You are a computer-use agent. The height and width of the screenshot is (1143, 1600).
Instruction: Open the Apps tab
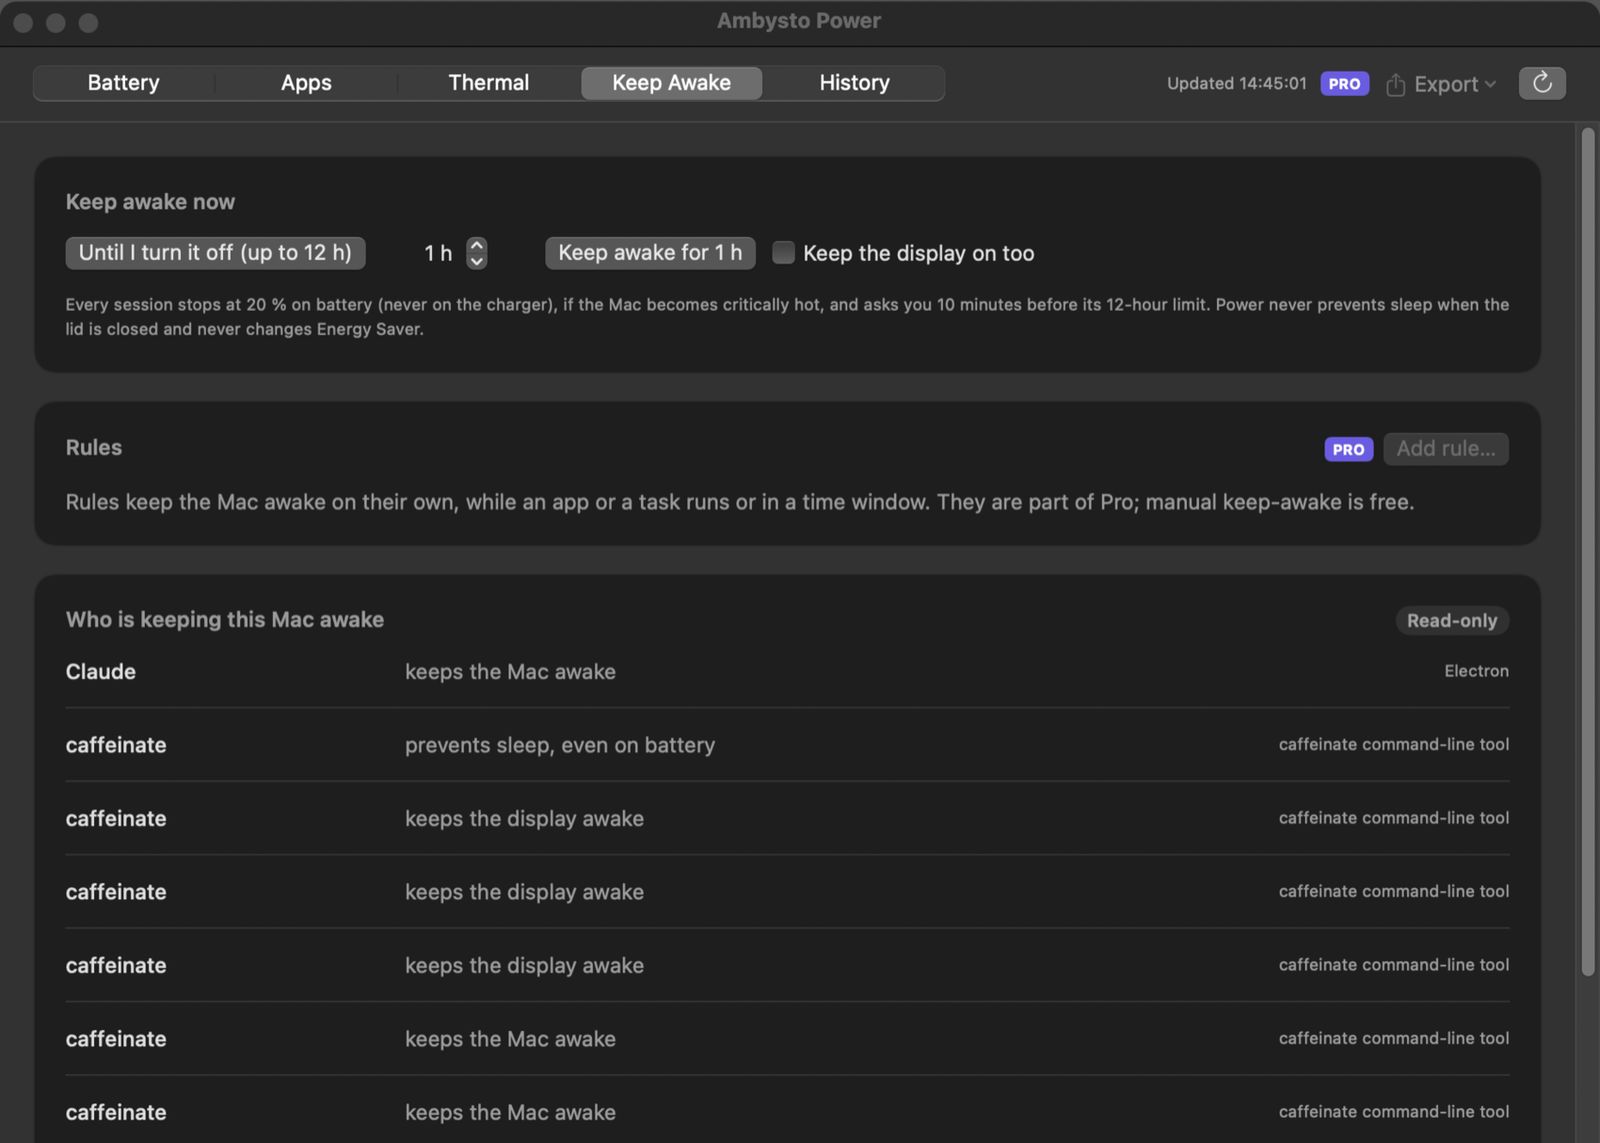(306, 83)
